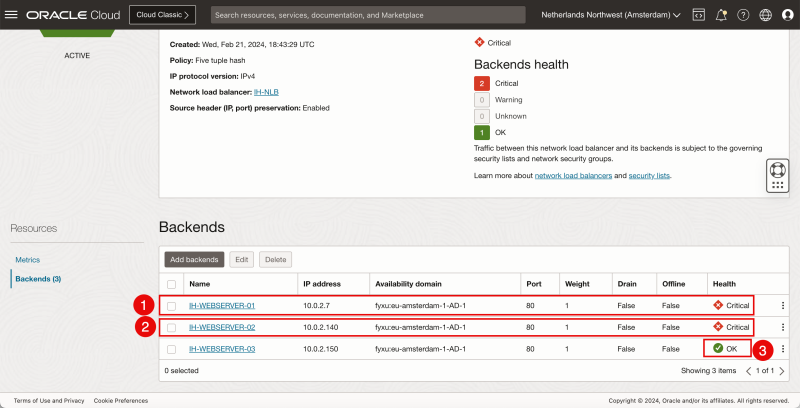Open the language globe menu
The height and width of the screenshot is (408, 800).
tap(765, 15)
